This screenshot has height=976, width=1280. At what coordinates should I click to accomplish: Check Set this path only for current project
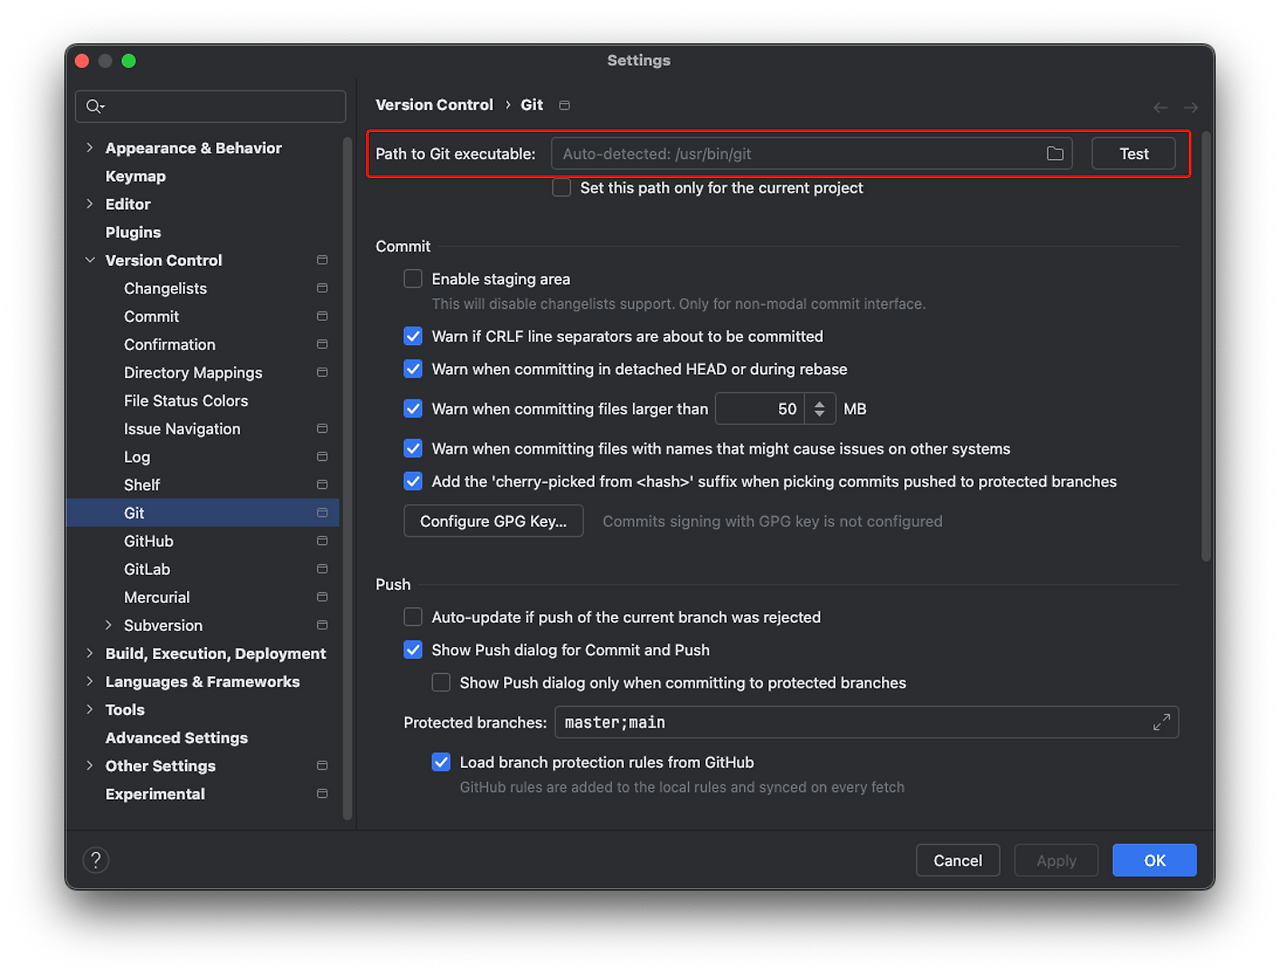coord(561,187)
